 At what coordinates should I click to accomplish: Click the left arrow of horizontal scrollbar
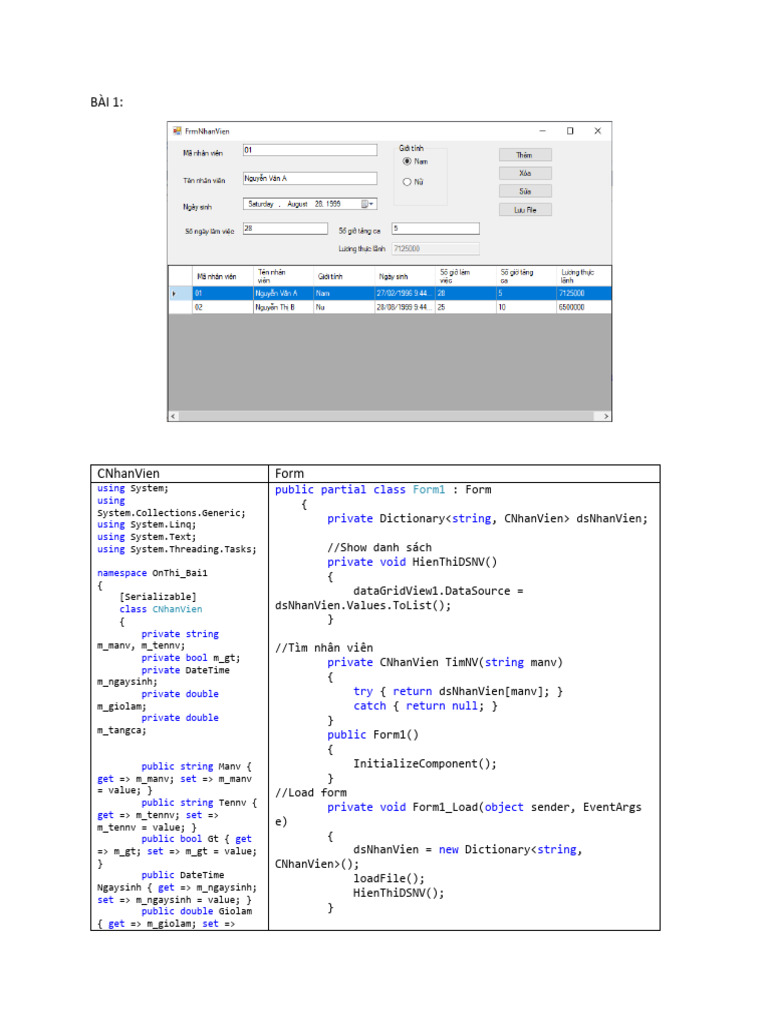pyautogui.click(x=172, y=415)
